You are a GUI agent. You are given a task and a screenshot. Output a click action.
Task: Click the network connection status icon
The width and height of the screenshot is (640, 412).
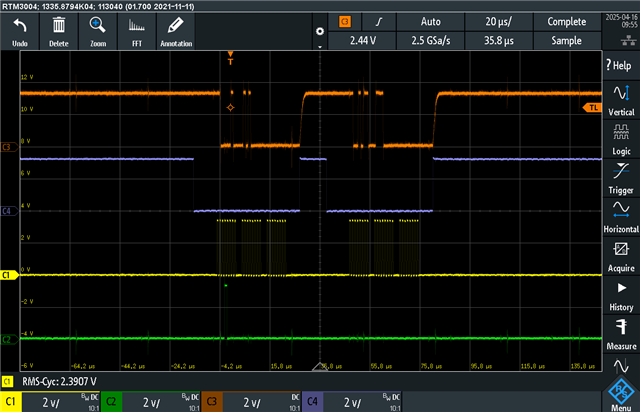628,40
